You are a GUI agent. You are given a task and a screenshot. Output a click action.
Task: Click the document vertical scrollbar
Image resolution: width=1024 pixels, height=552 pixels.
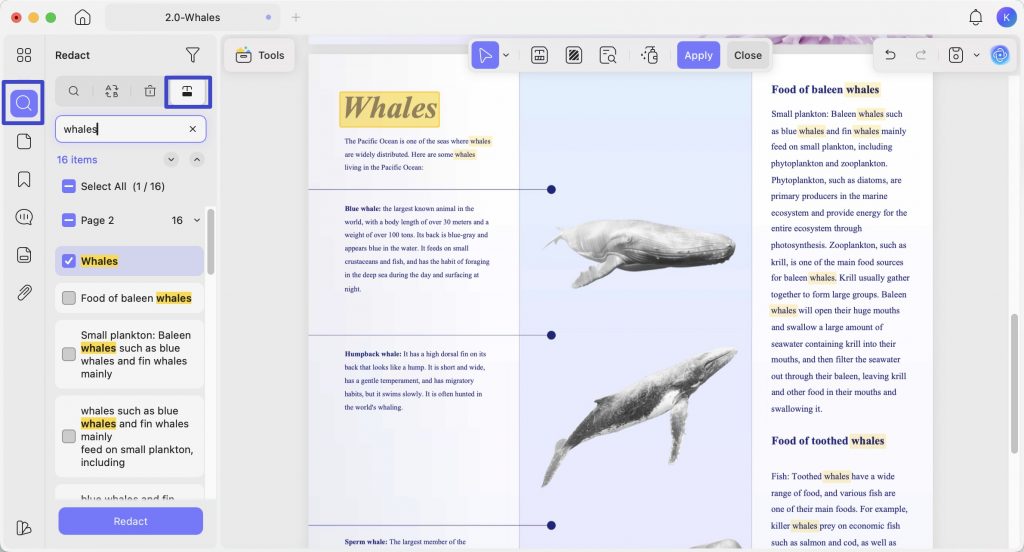coord(1014,383)
